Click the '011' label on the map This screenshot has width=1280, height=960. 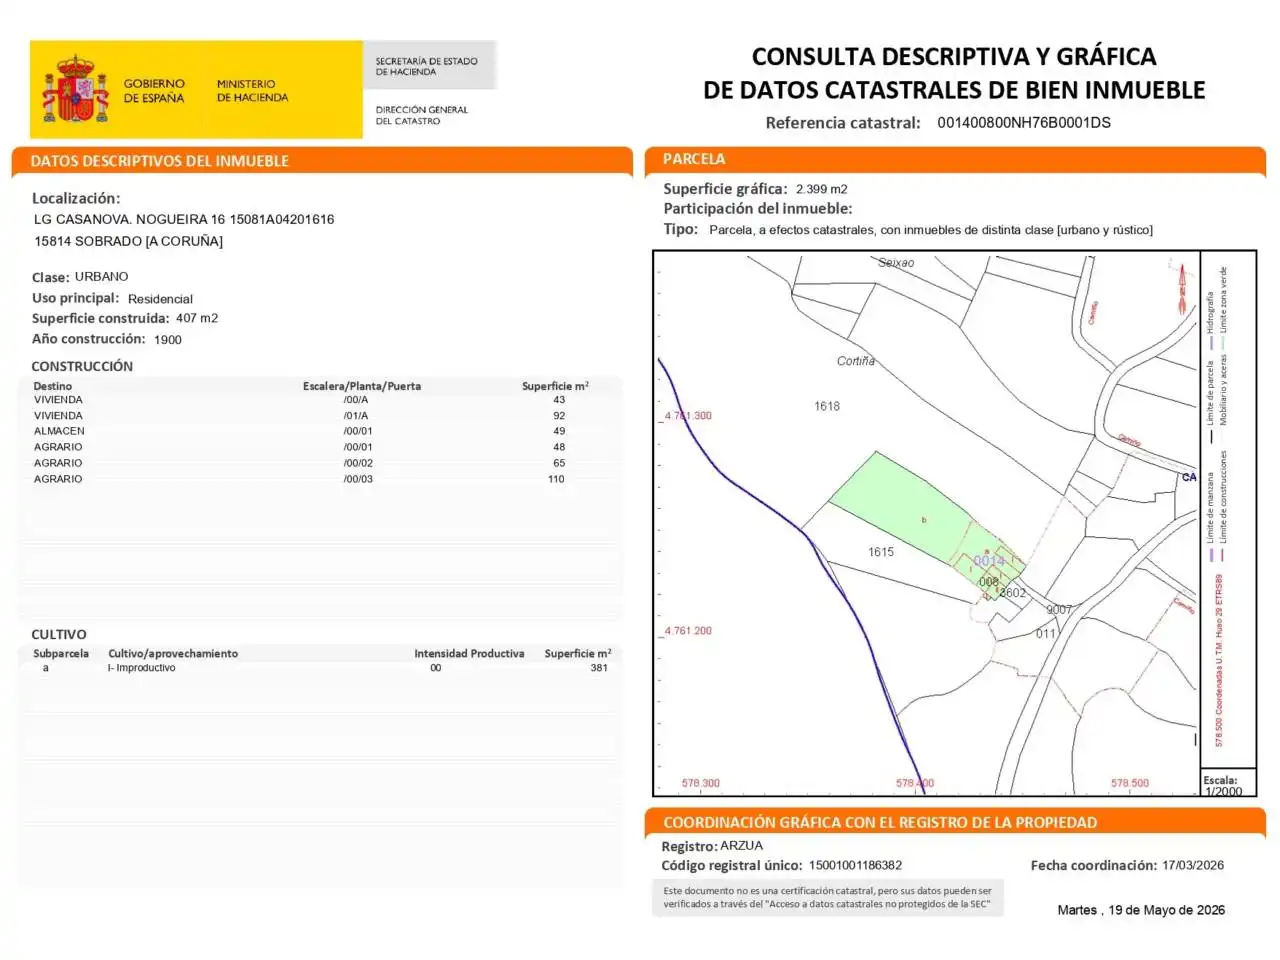coord(1046,634)
